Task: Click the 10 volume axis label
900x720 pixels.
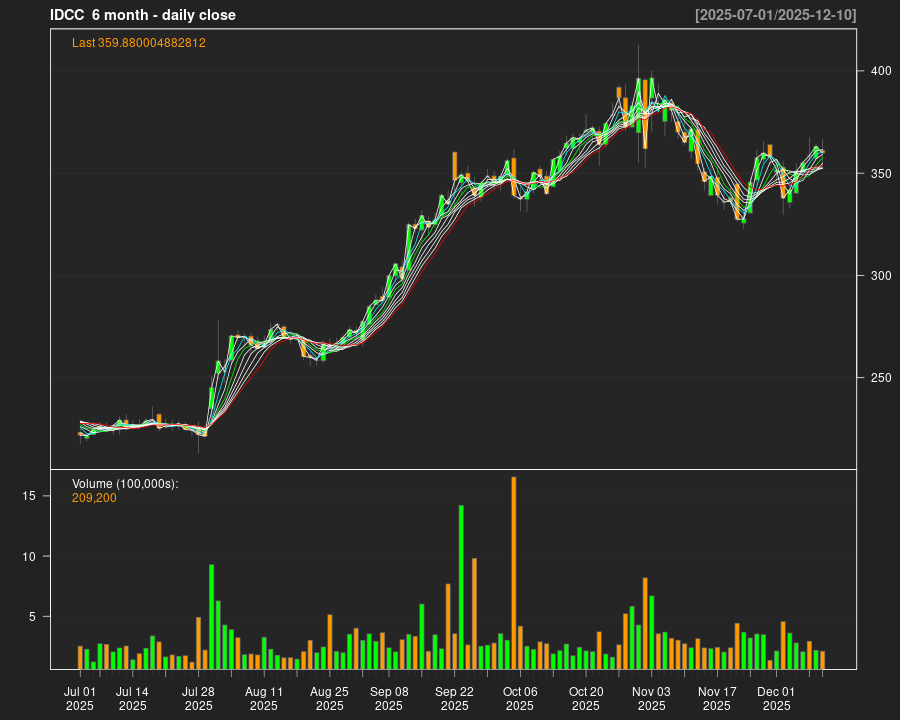Action: [x=30, y=557]
